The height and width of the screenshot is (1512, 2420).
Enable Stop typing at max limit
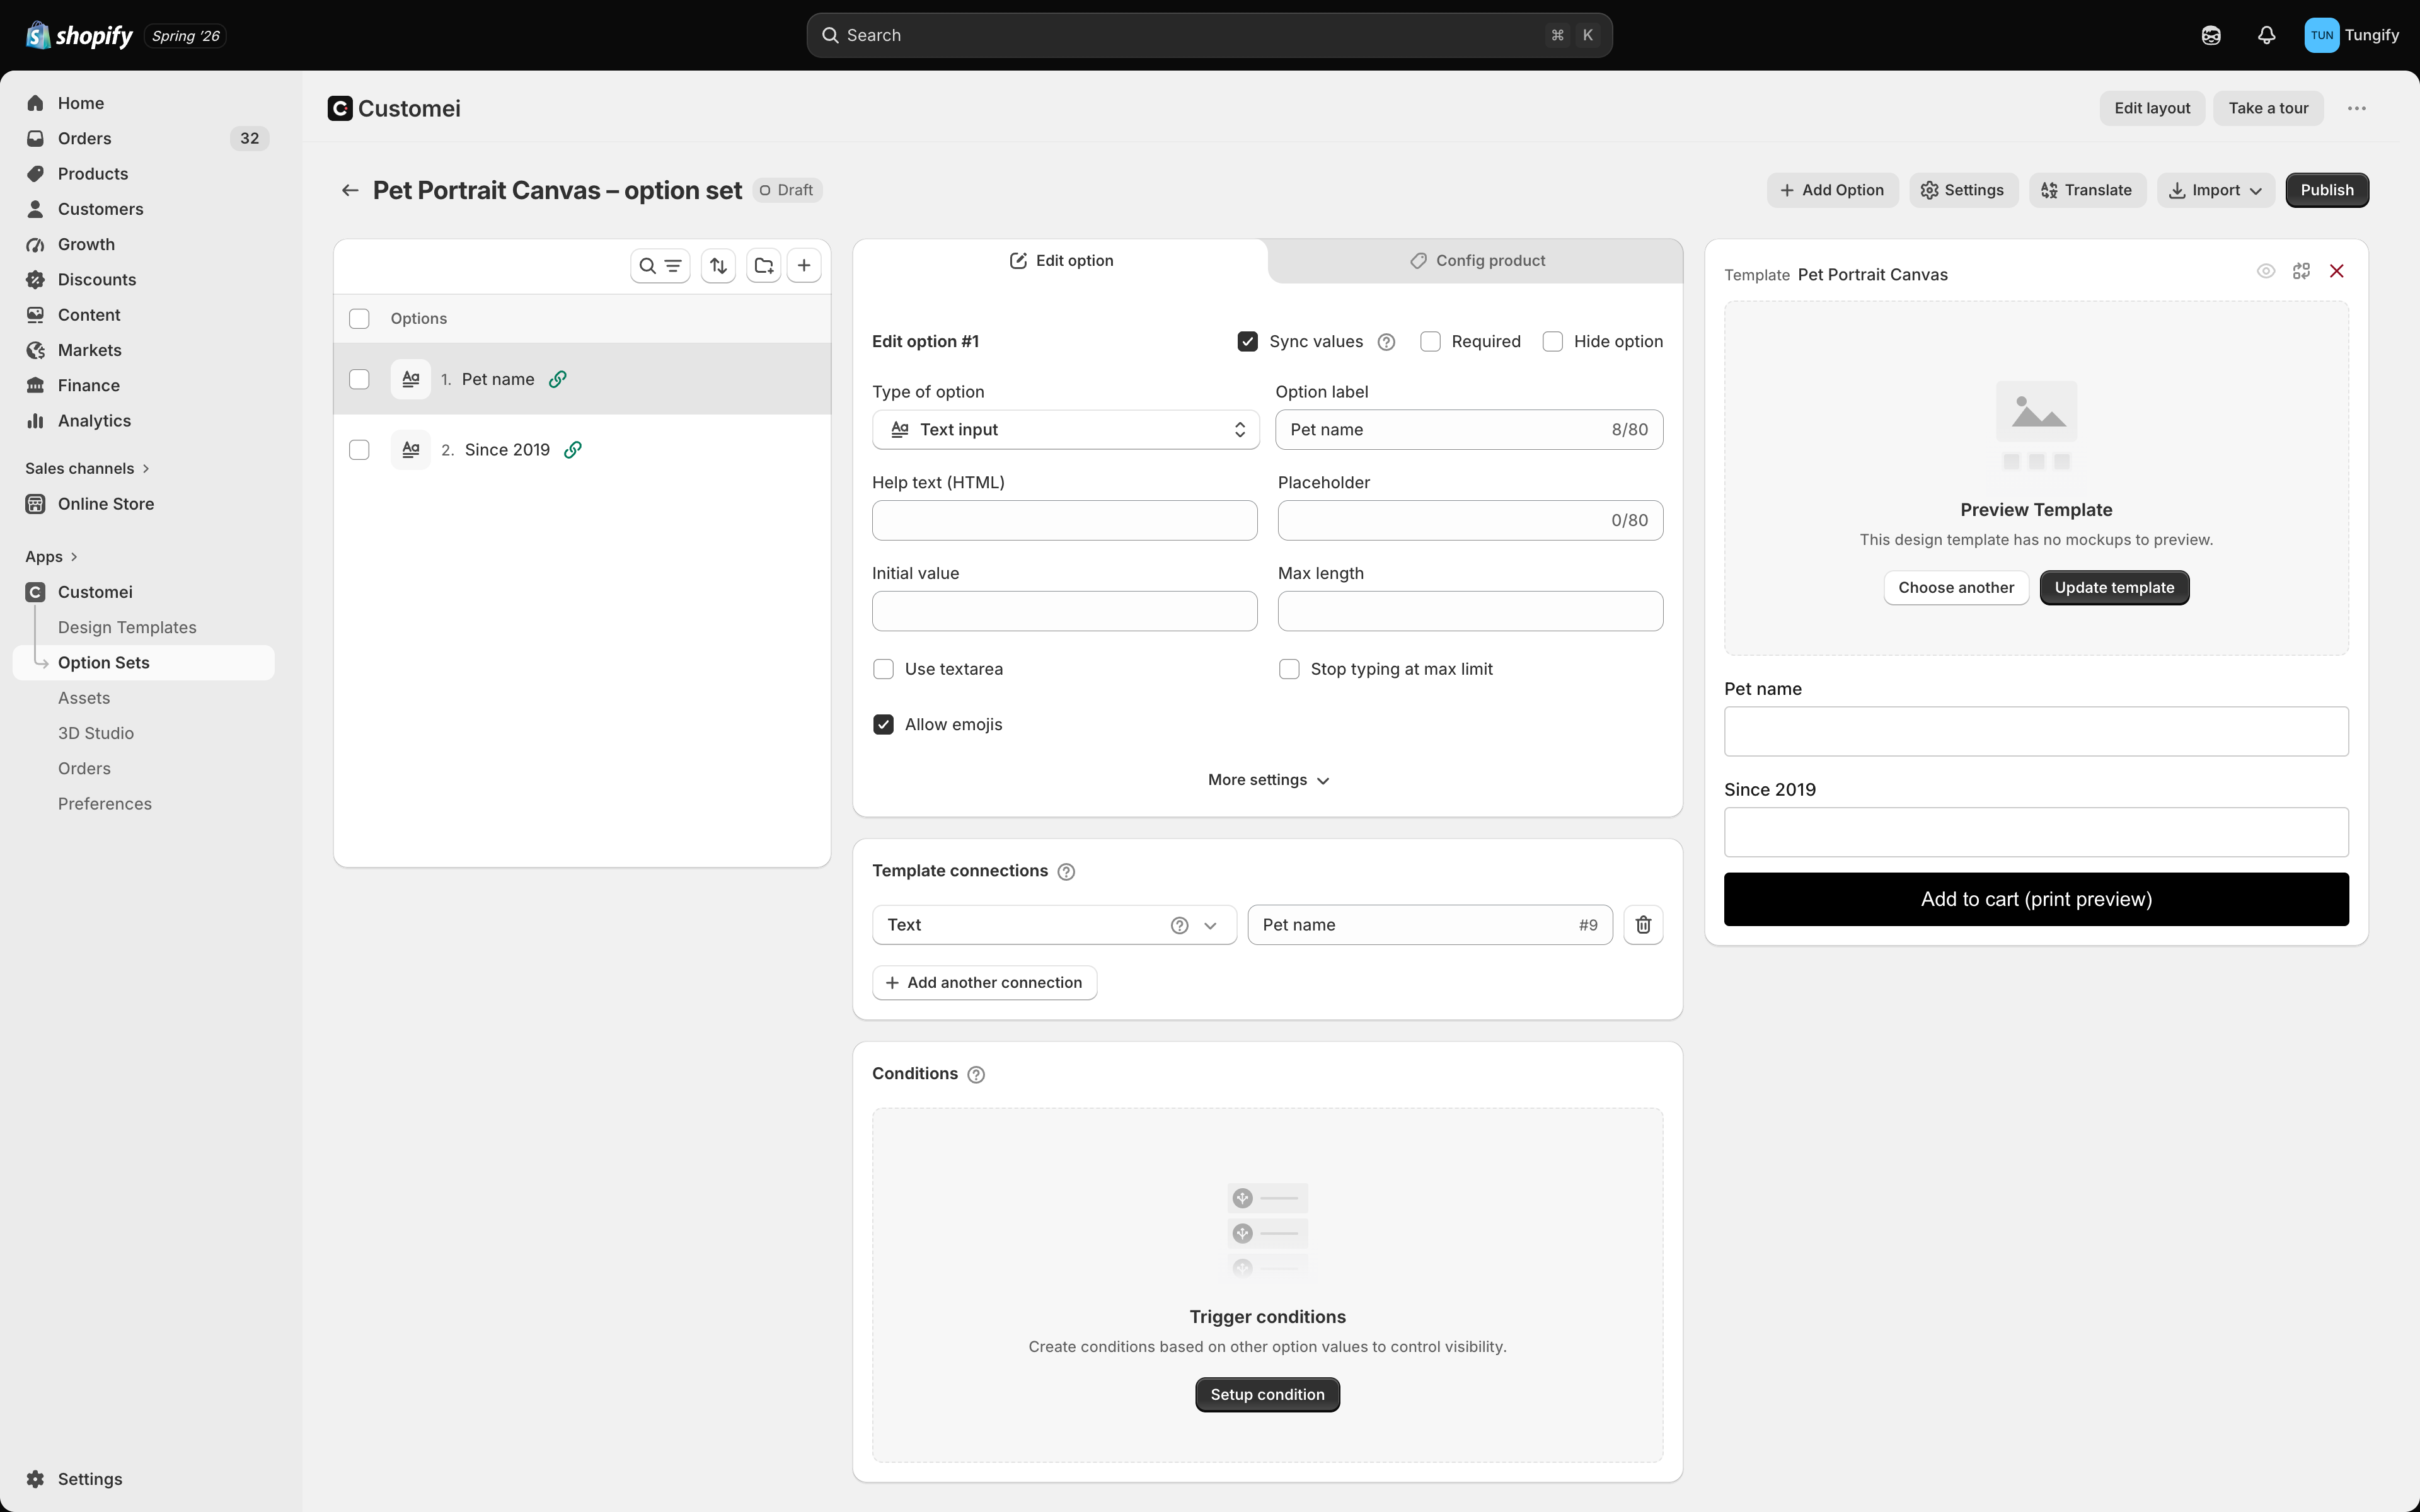[x=1289, y=669]
